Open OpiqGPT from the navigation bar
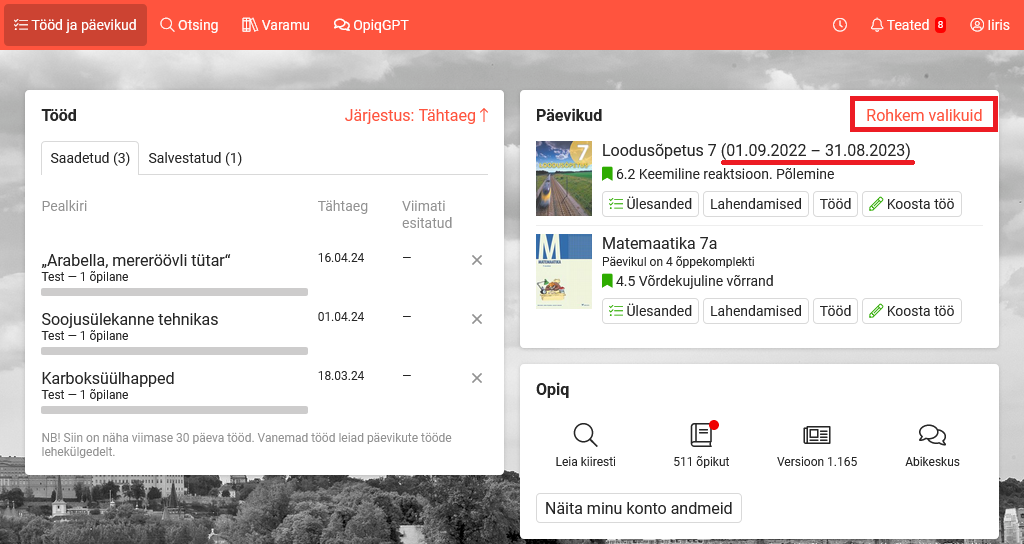 (x=371, y=25)
